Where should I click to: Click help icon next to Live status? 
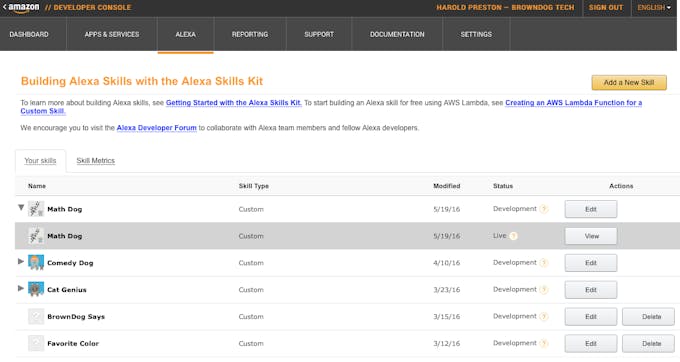(513, 236)
